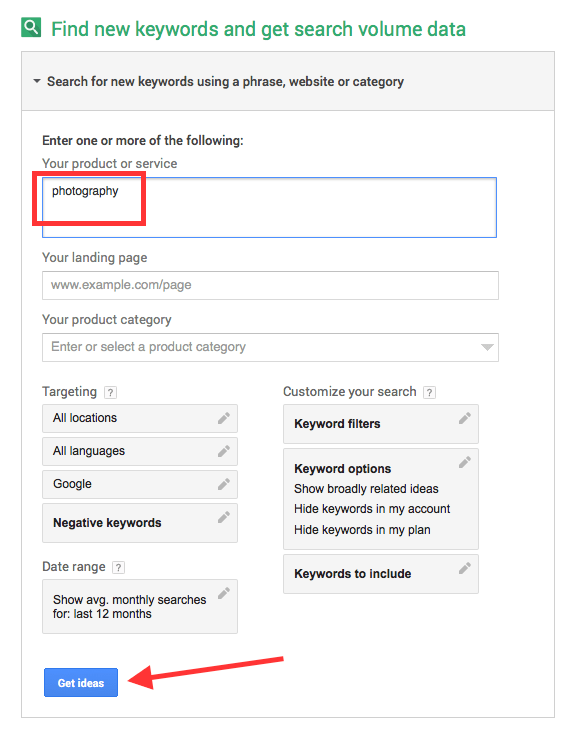Edit Negative keywords with pencil icon

point(224,517)
